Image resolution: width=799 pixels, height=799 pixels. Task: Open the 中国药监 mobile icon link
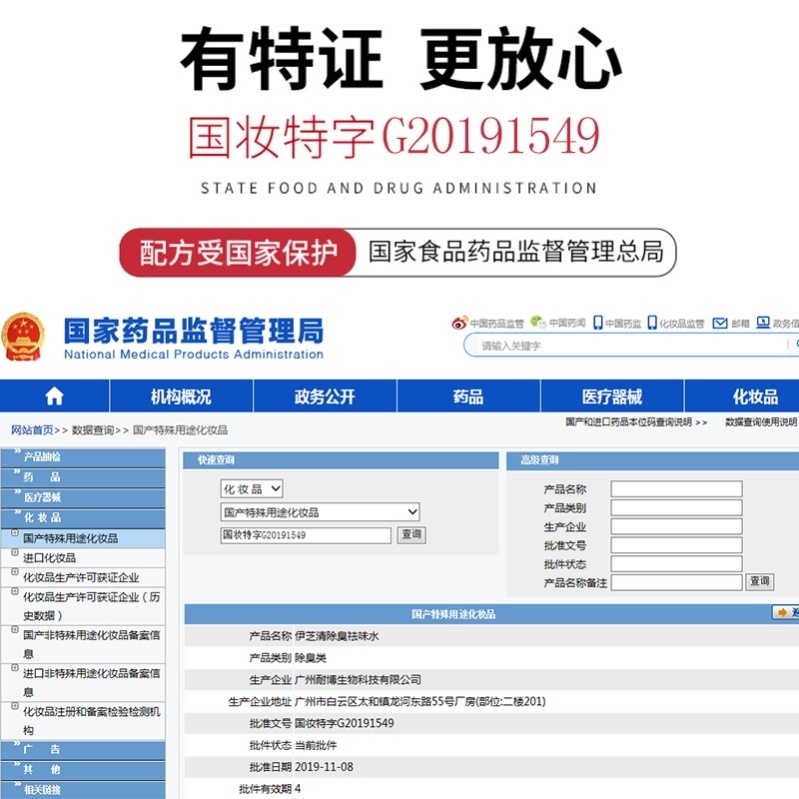pyautogui.click(x=598, y=323)
